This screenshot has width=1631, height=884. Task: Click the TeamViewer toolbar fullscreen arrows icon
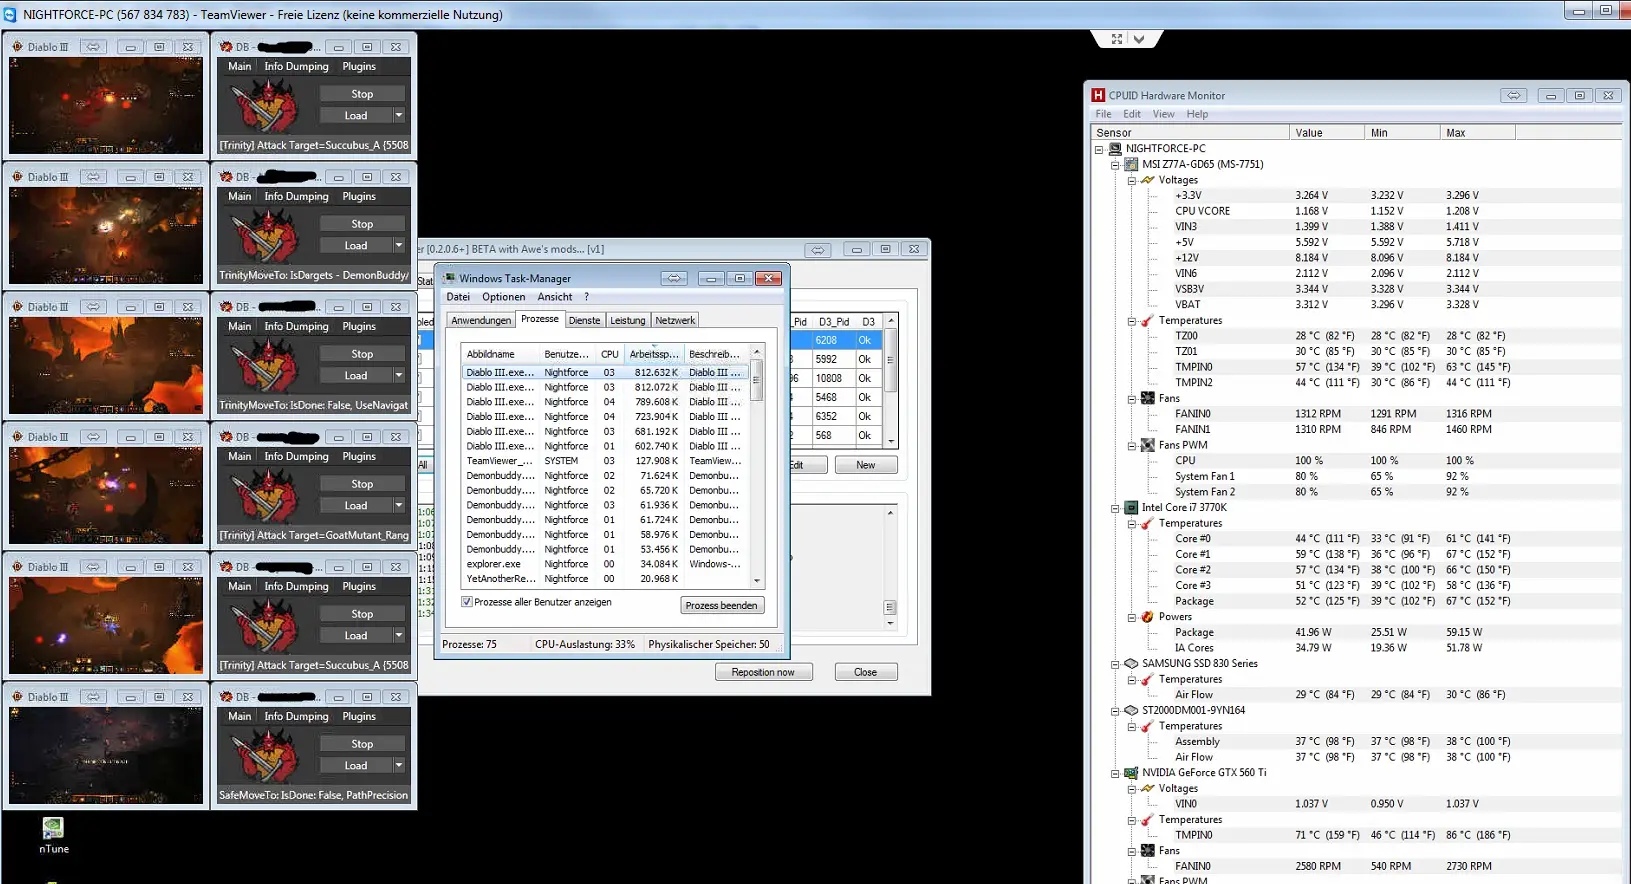1117,39
